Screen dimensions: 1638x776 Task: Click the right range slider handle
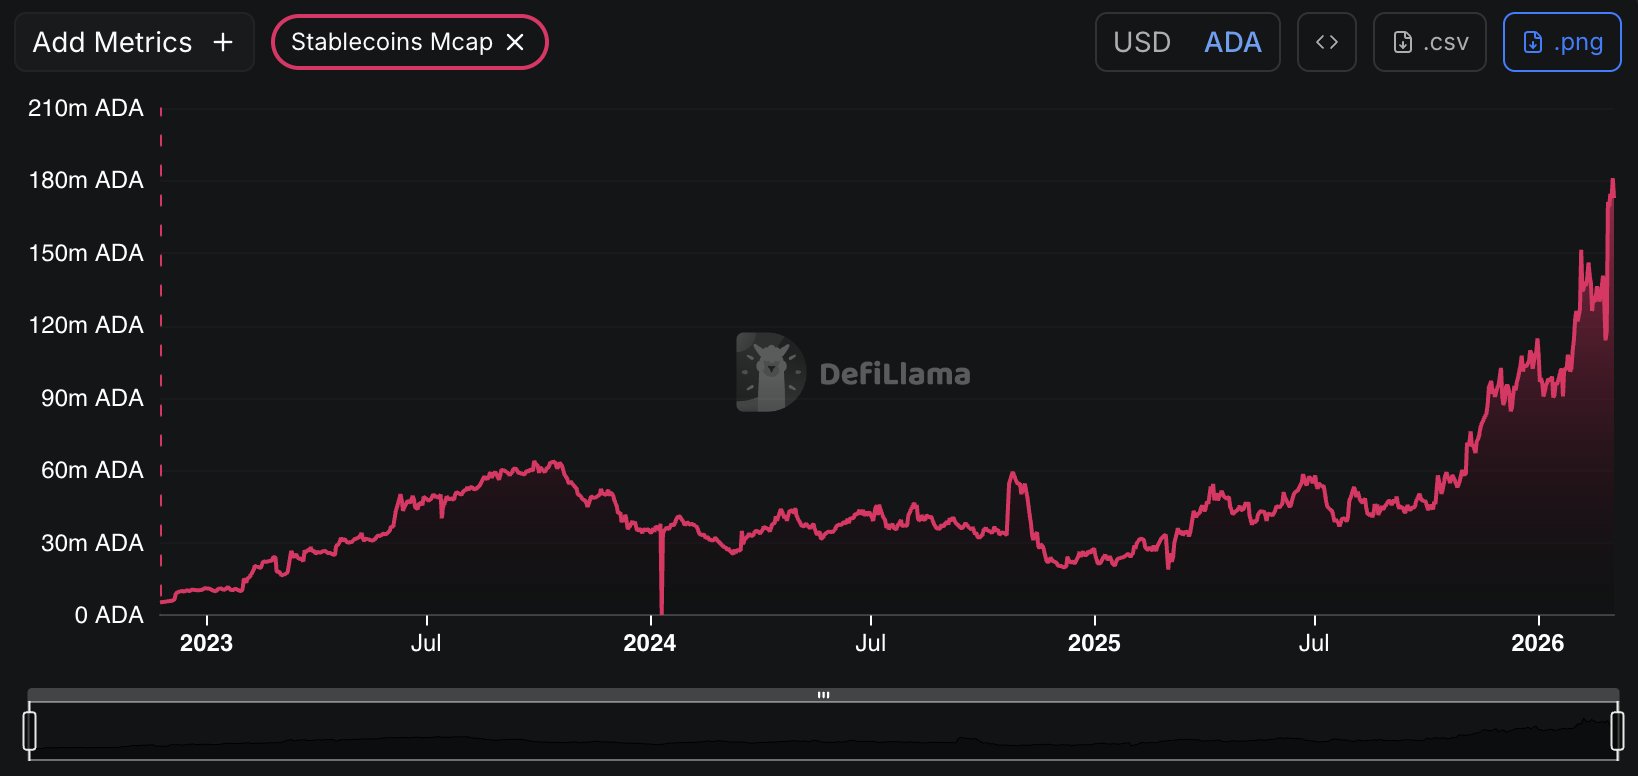pos(1617,730)
